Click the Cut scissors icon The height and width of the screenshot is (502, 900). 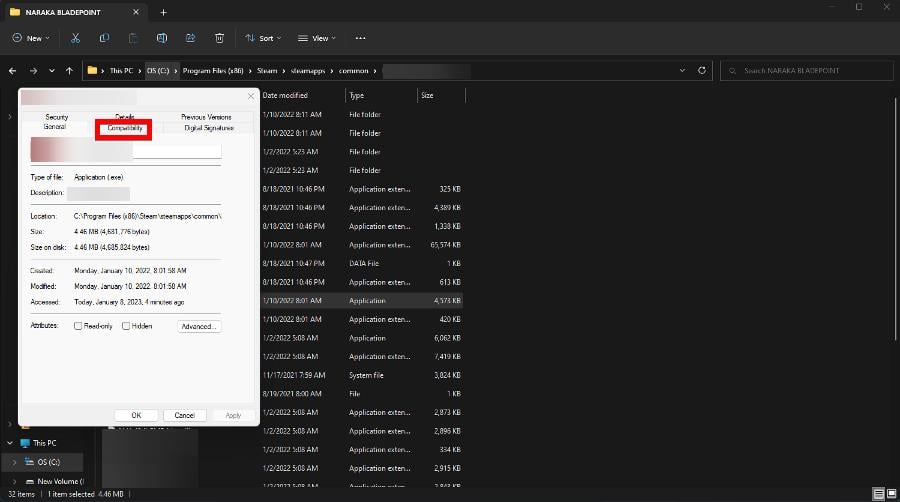[x=75, y=38]
